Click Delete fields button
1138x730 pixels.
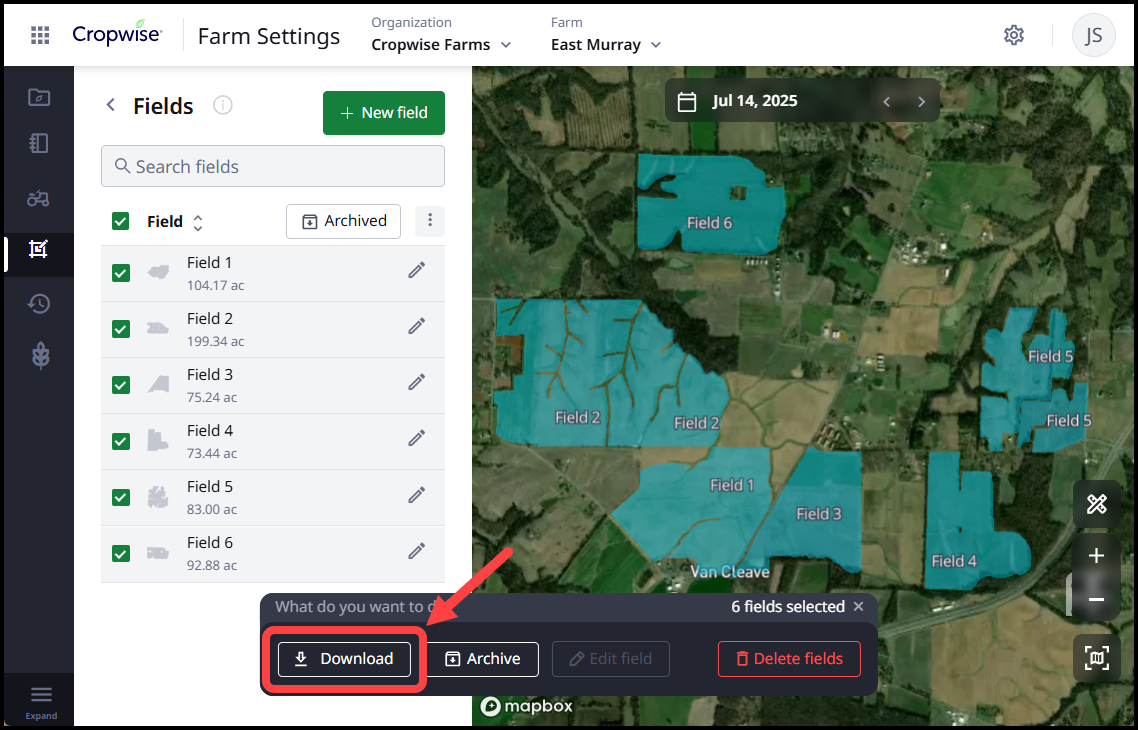(x=788, y=659)
